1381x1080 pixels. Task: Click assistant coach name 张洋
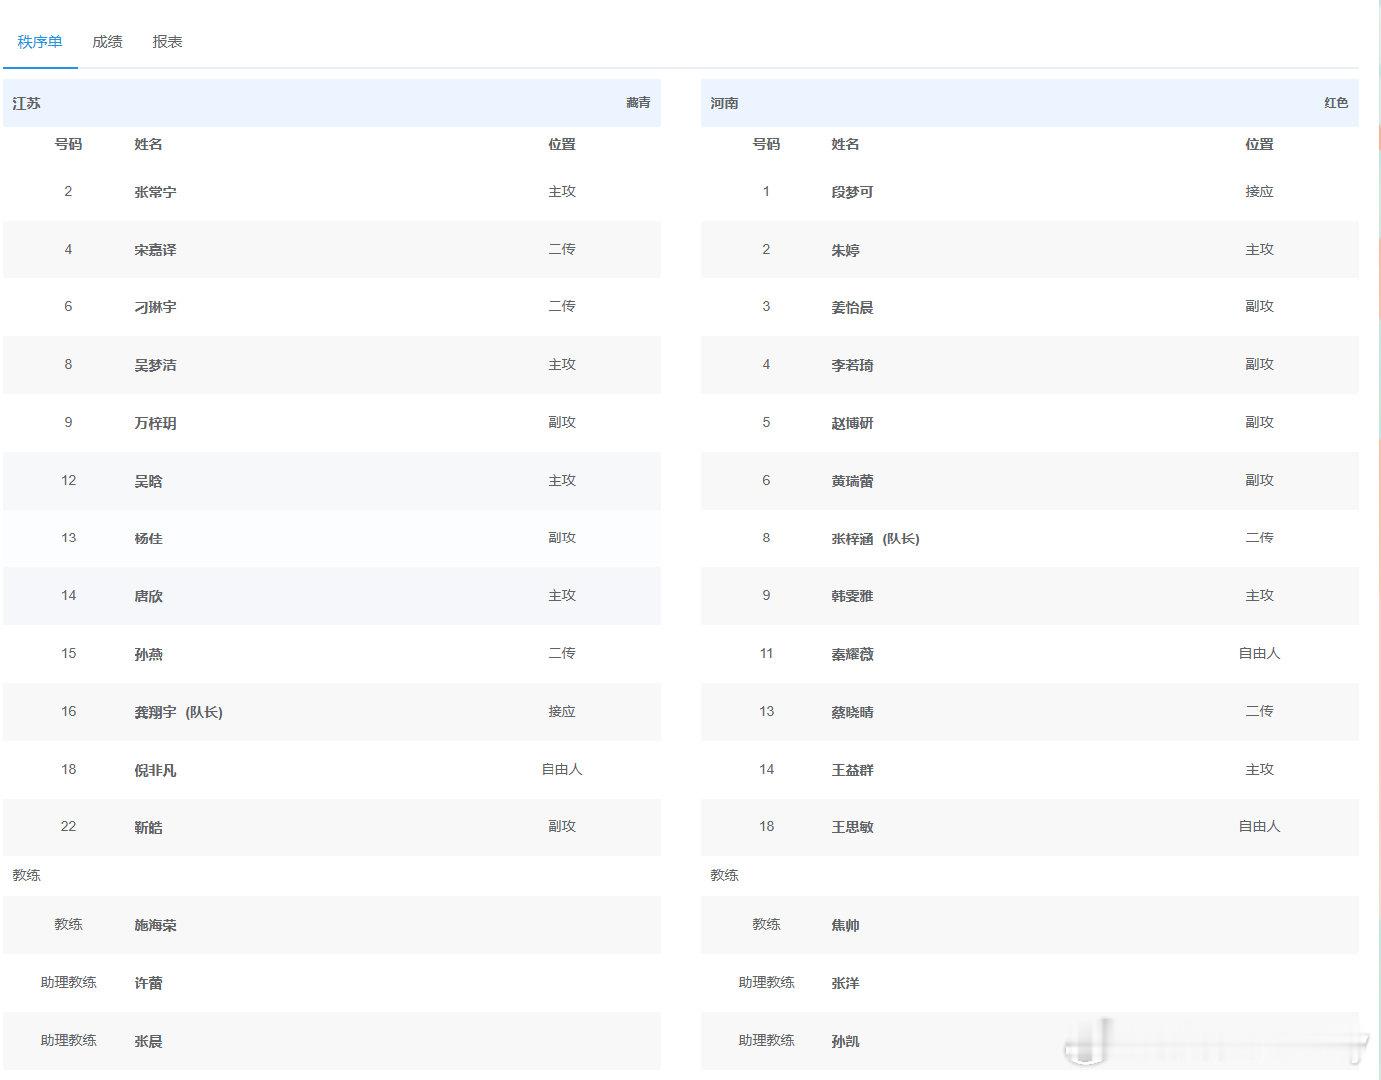pos(845,983)
